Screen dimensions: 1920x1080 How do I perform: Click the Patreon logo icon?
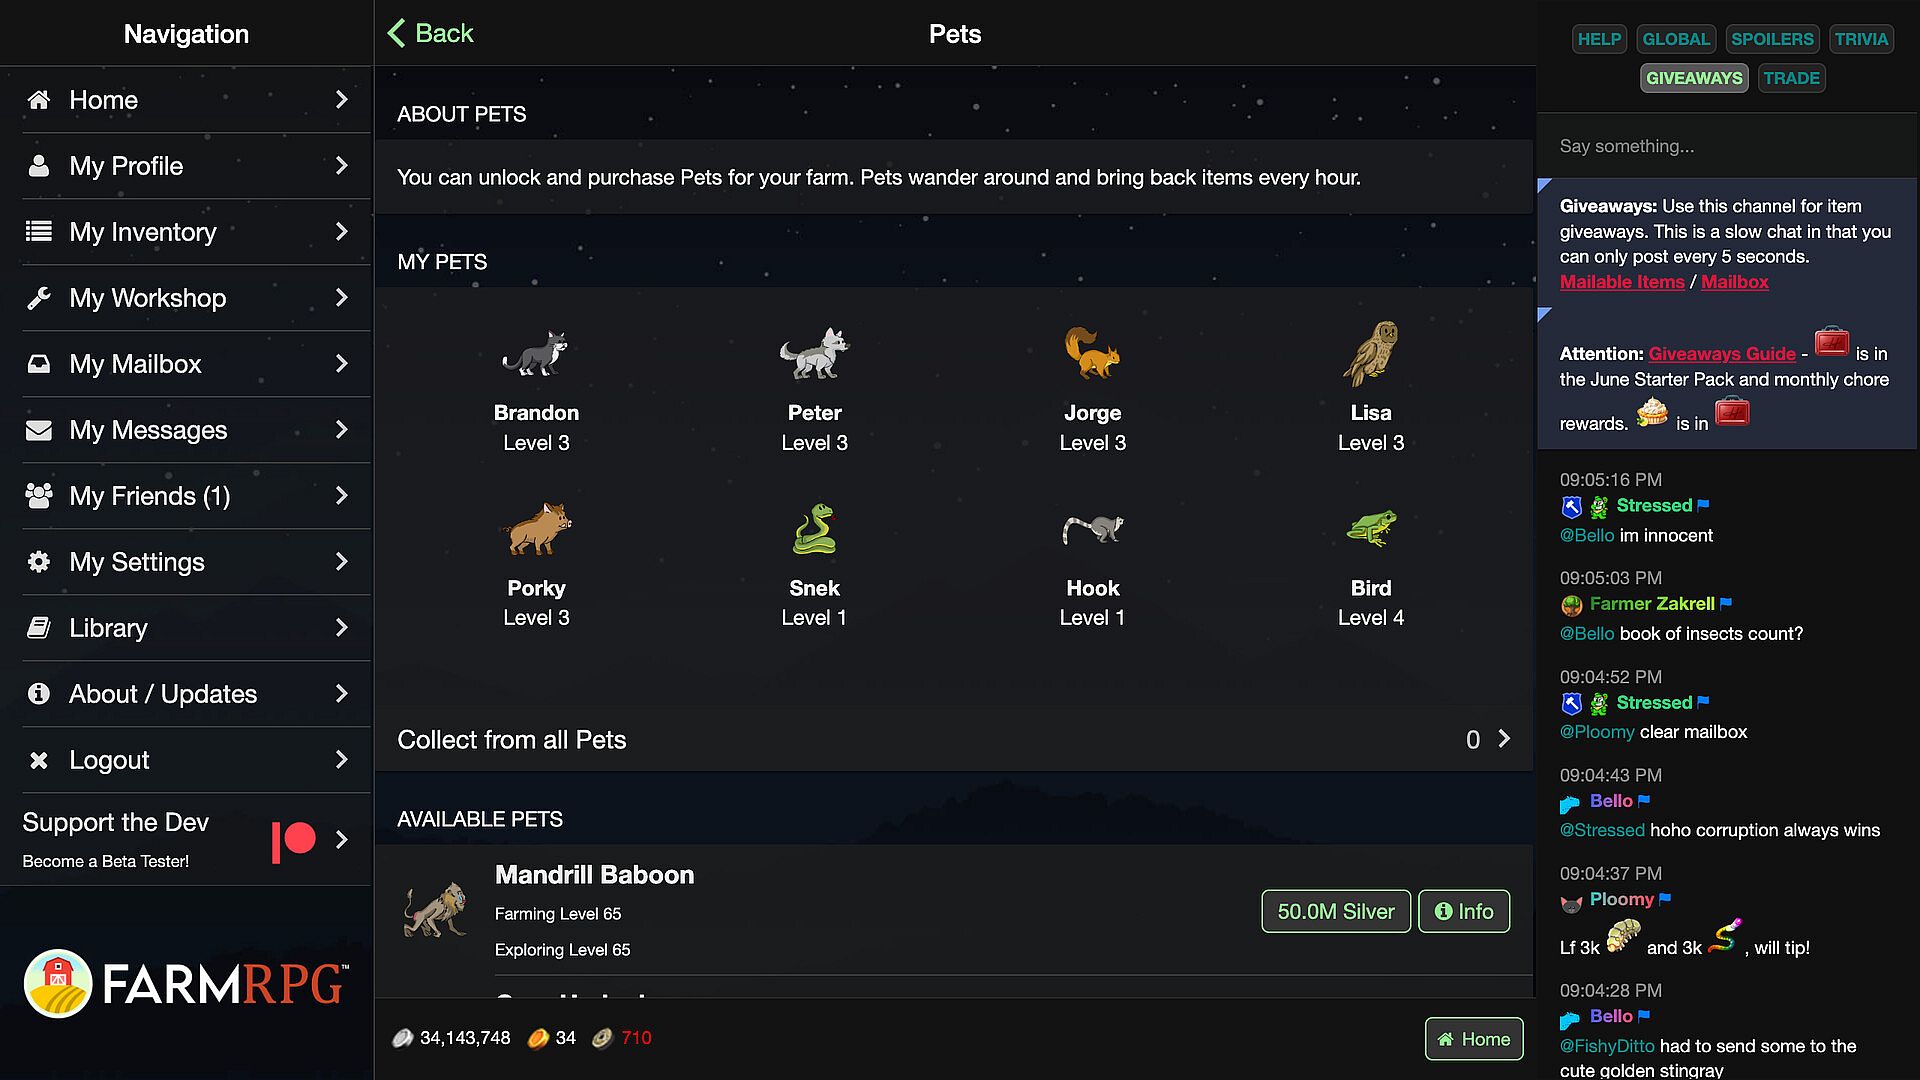point(293,840)
